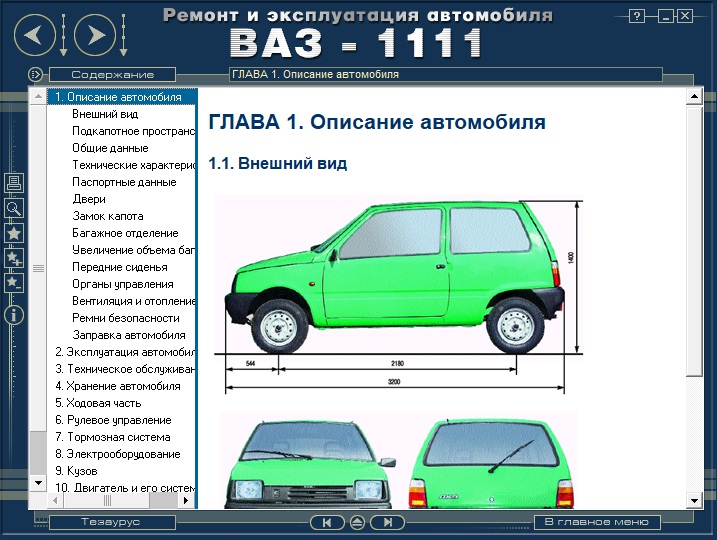Click the contents horizontal scrollbar thumb

pos(107,501)
